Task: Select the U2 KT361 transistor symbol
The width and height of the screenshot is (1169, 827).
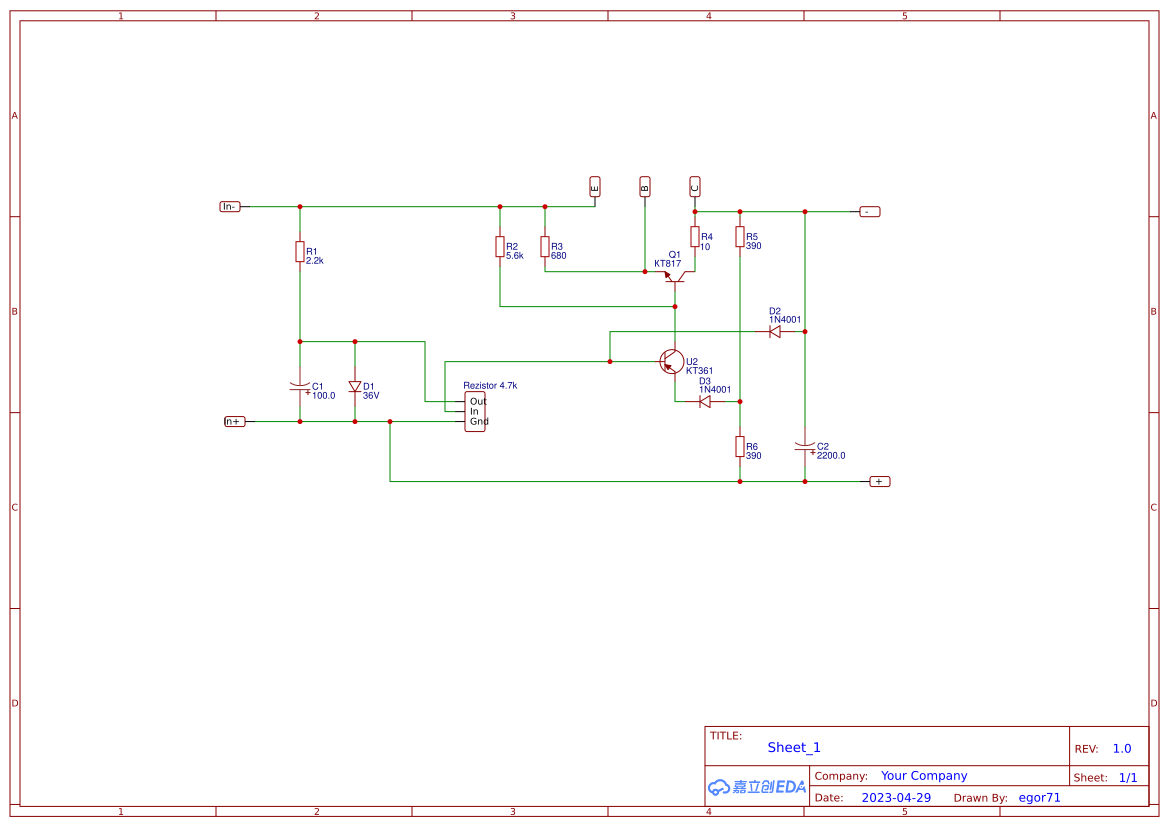Action: (673, 362)
